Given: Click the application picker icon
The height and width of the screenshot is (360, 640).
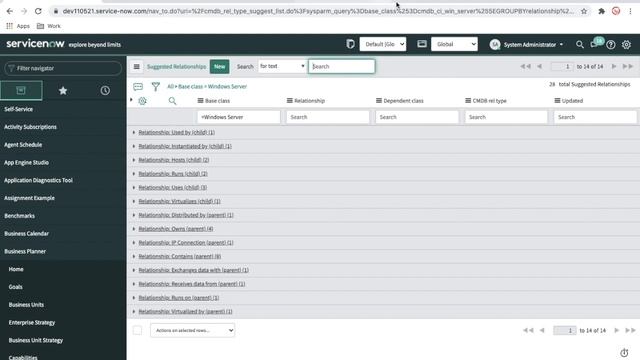Looking at the screenshot, I should coord(422,44).
